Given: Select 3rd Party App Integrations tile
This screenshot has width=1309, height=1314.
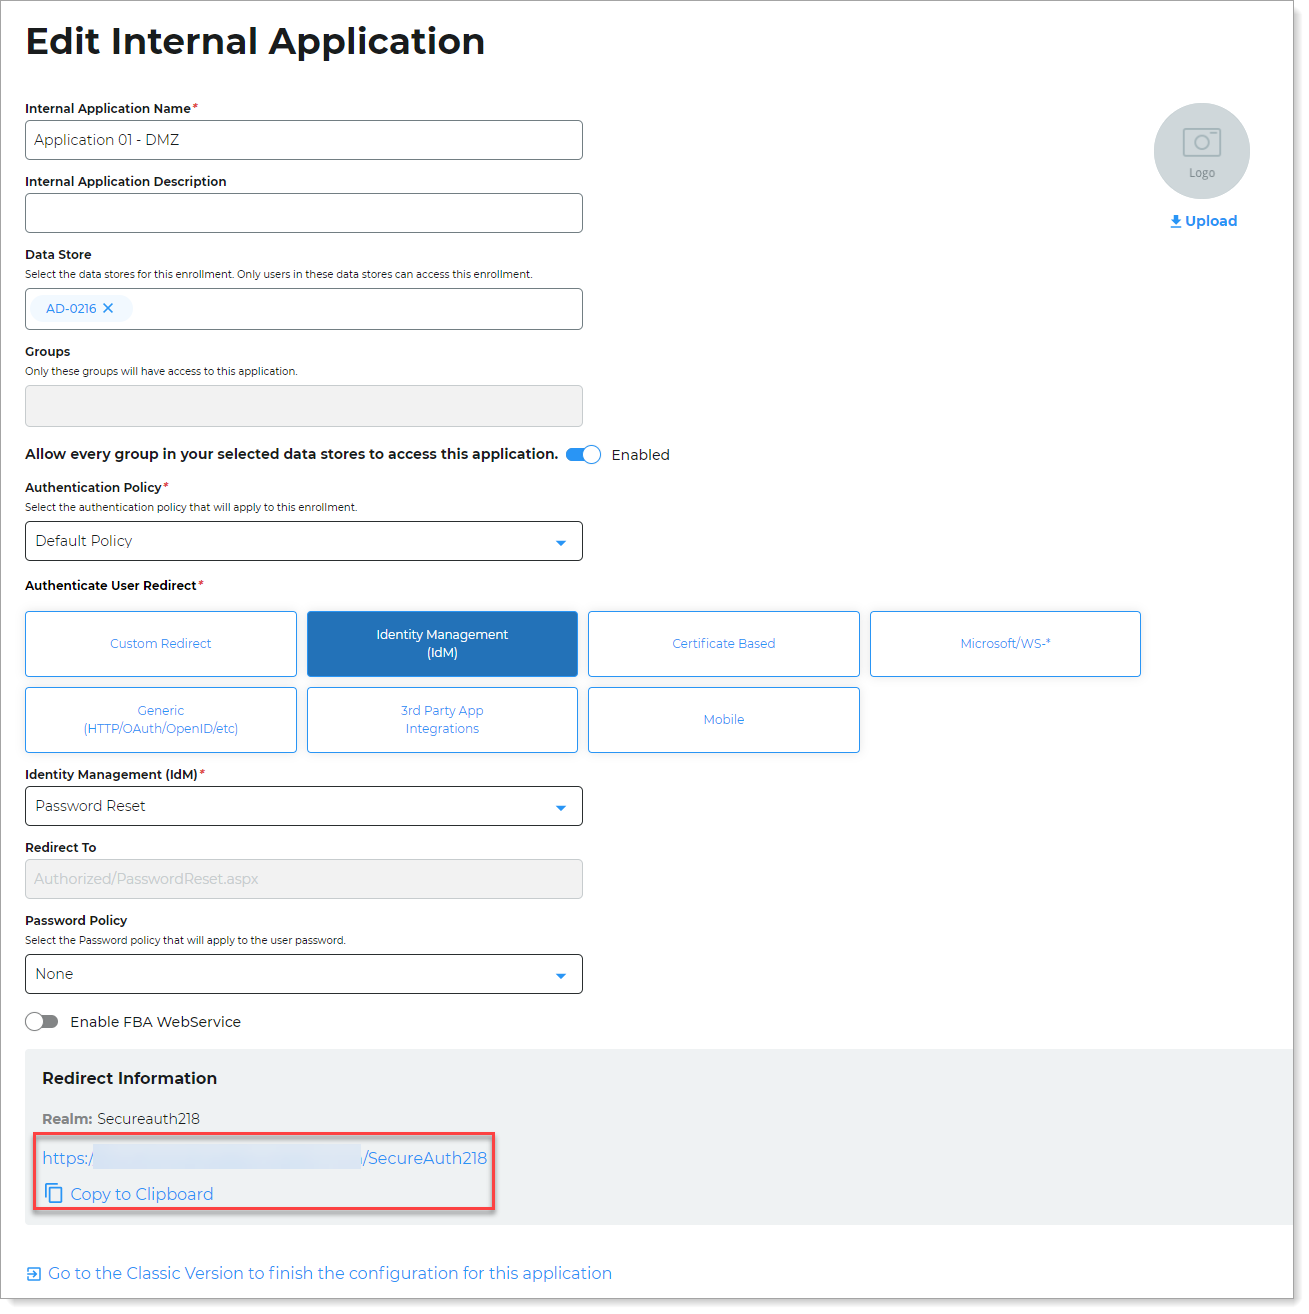Looking at the screenshot, I should (442, 720).
